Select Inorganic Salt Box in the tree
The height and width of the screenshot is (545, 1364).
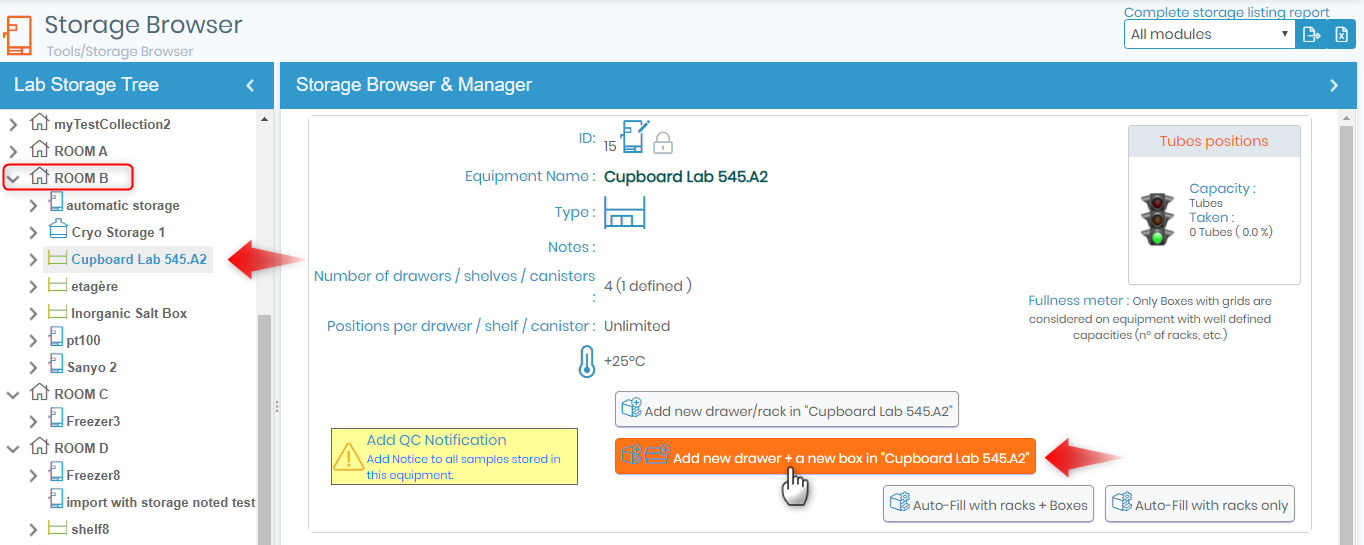point(129,313)
